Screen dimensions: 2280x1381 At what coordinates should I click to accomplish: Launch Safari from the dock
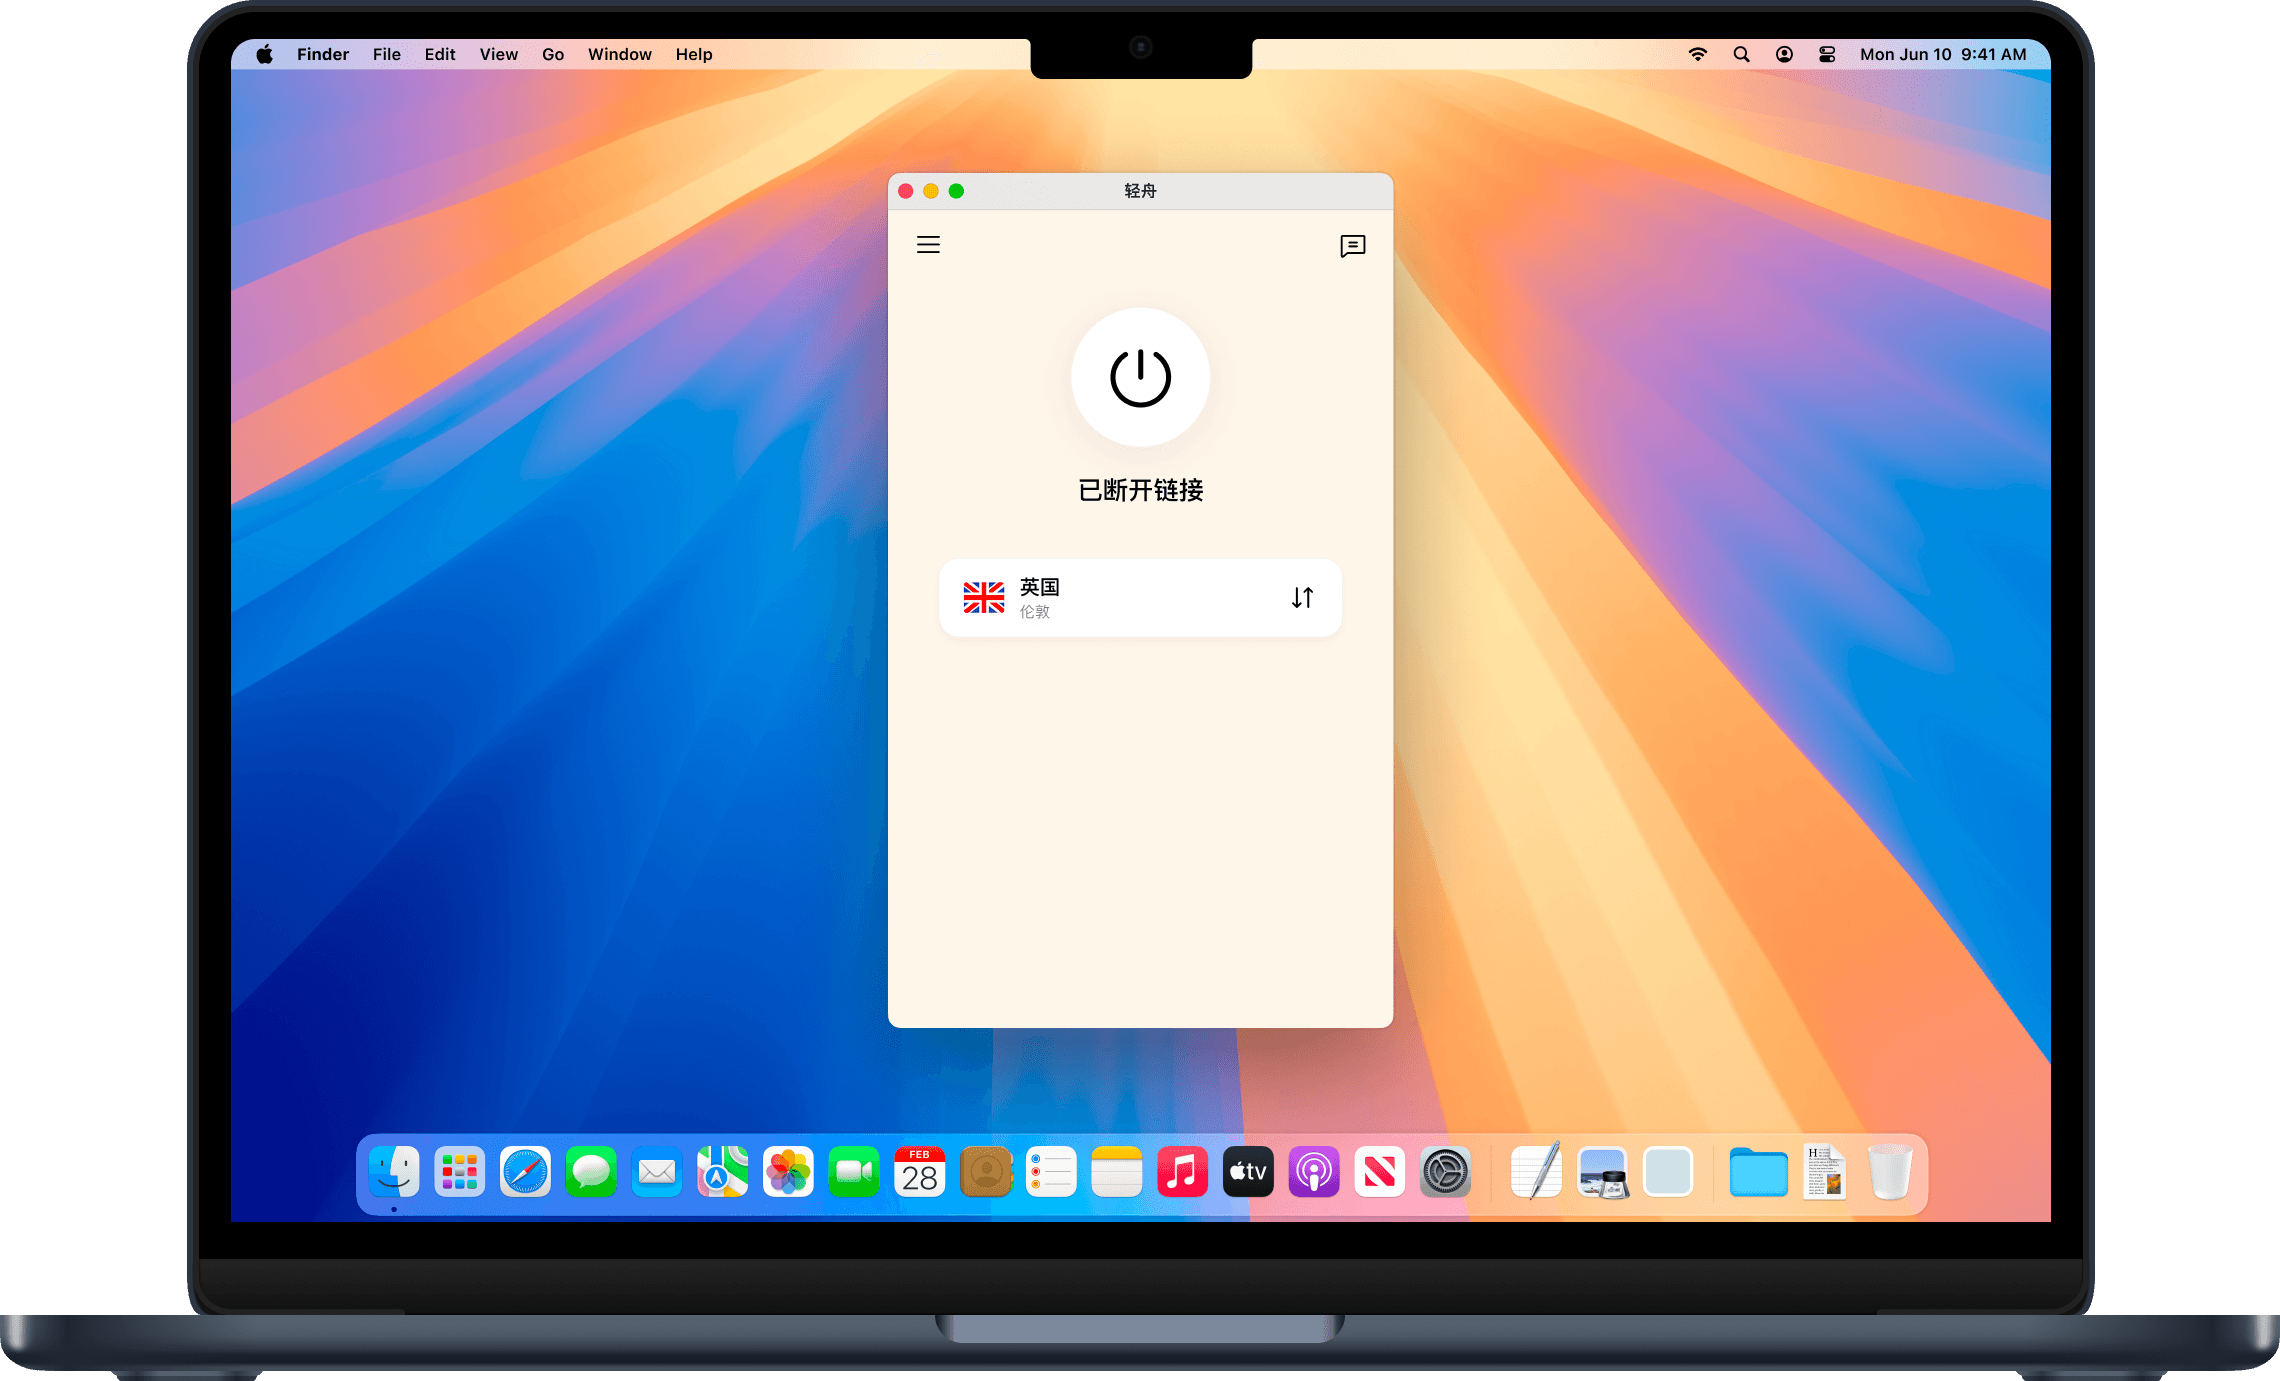[525, 1172]
